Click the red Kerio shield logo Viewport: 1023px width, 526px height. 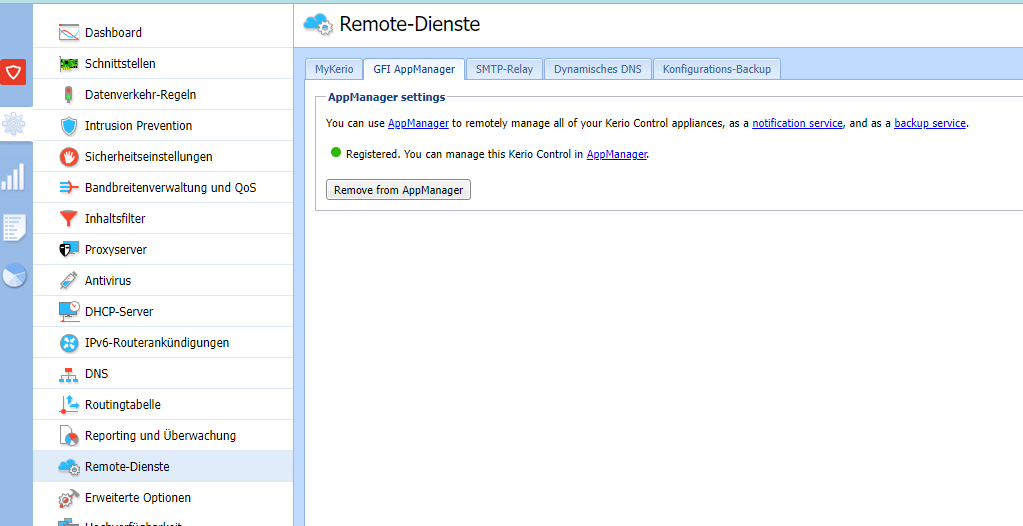click(x=13, y=72)
